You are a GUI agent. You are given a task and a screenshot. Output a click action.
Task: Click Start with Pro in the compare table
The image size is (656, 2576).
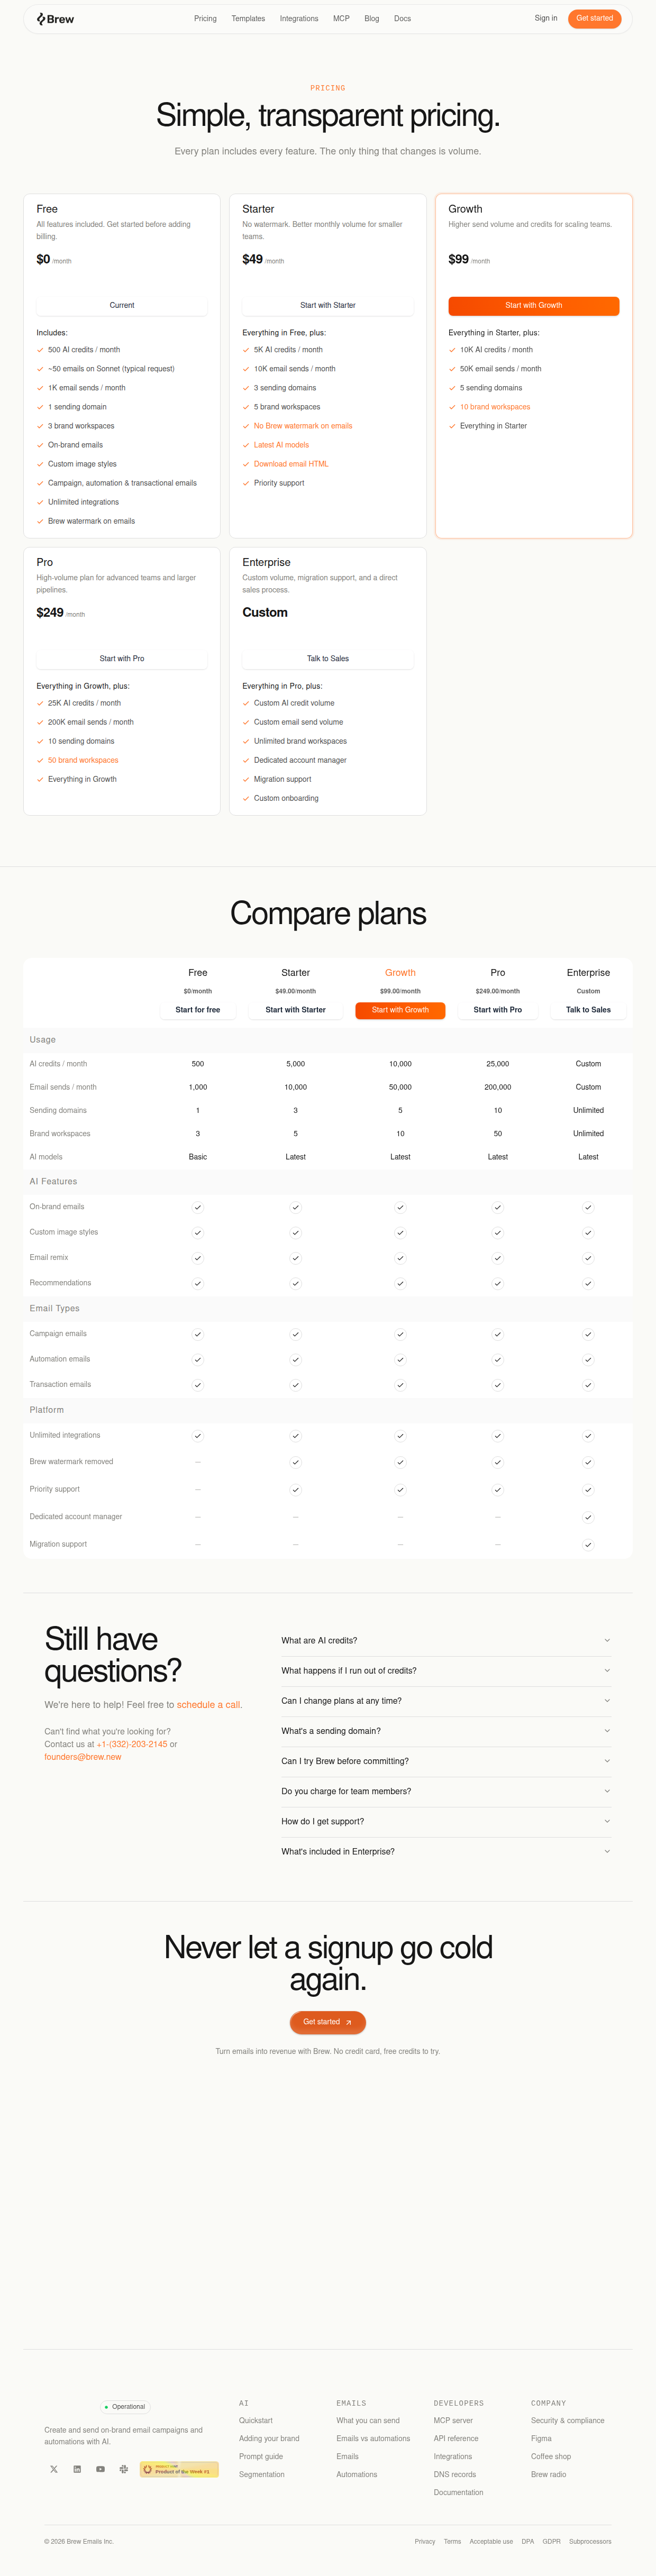[498, 1010]
